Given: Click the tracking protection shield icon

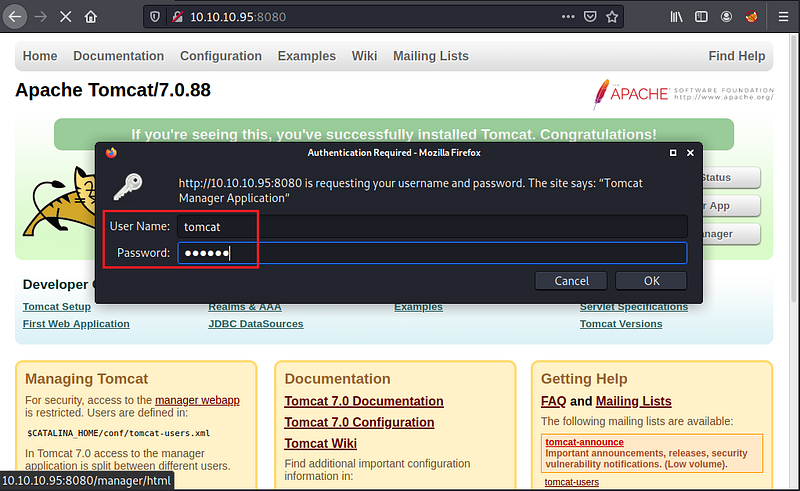Looking at the screenshot, I should (155, 17).
